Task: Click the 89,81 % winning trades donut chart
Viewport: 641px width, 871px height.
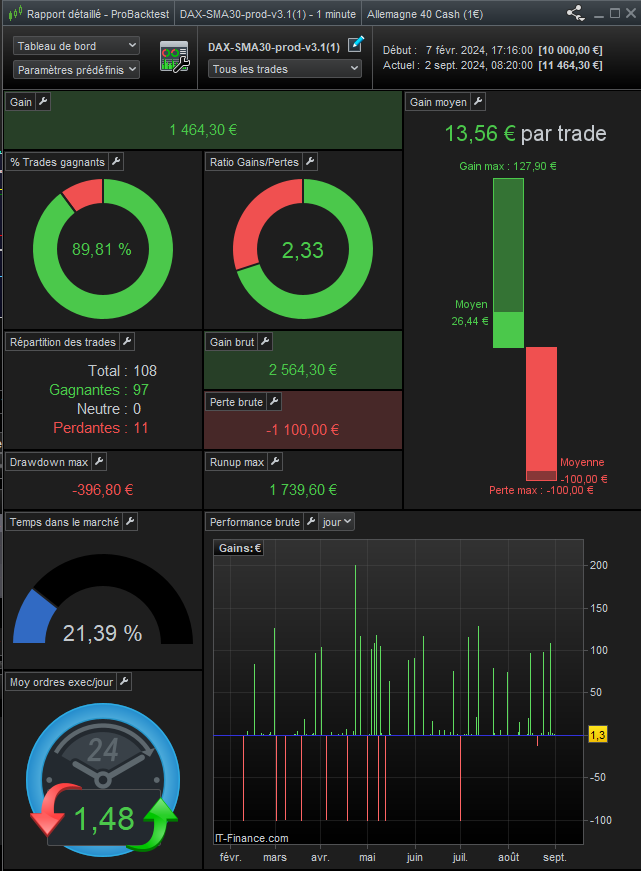Action: point(103,249)
